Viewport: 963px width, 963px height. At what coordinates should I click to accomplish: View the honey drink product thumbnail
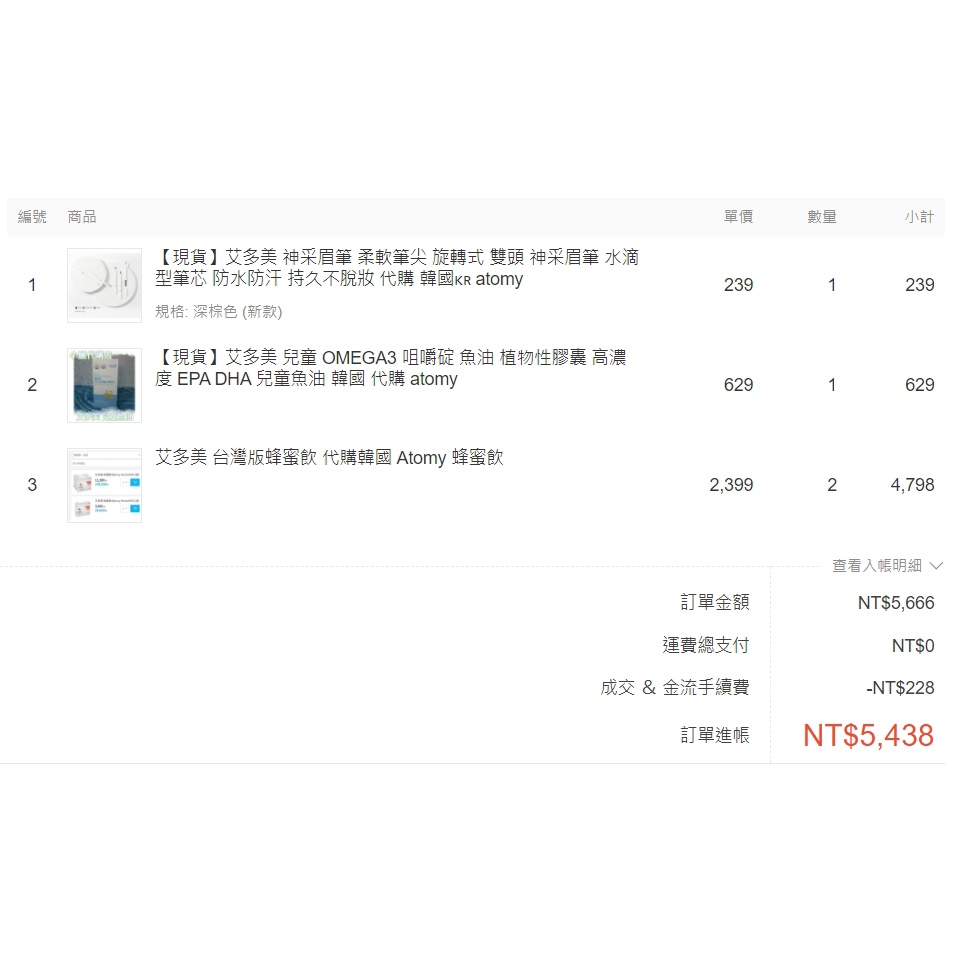tap(104, 485)
